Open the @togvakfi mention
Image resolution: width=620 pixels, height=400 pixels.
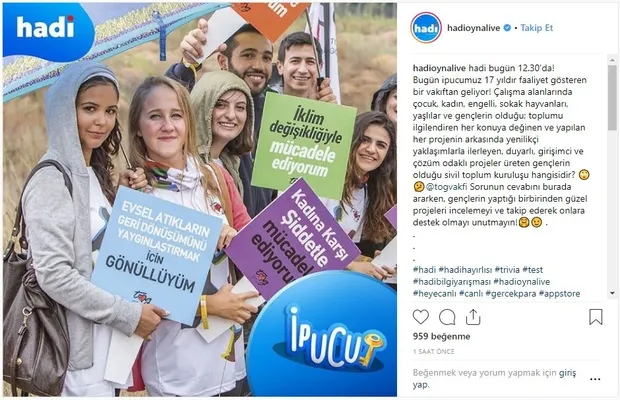[x=447, y=187]
